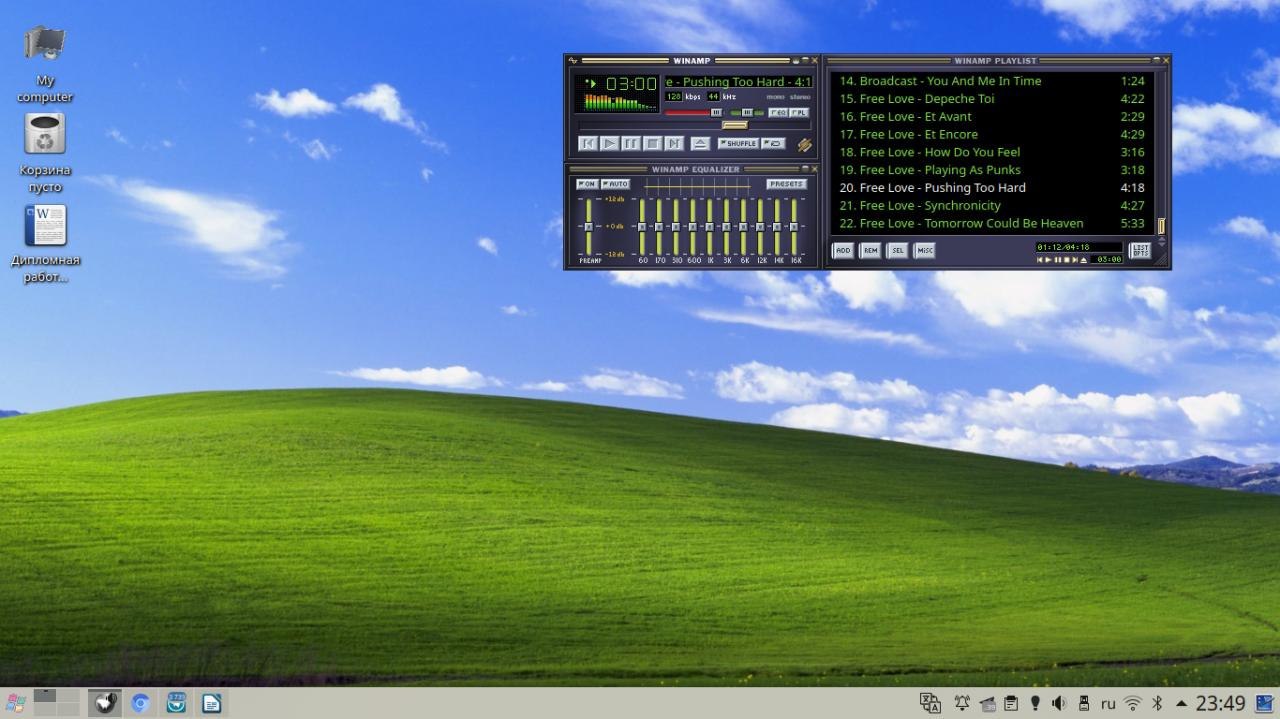Open the start menu in taskbar

tap(16, 703)
